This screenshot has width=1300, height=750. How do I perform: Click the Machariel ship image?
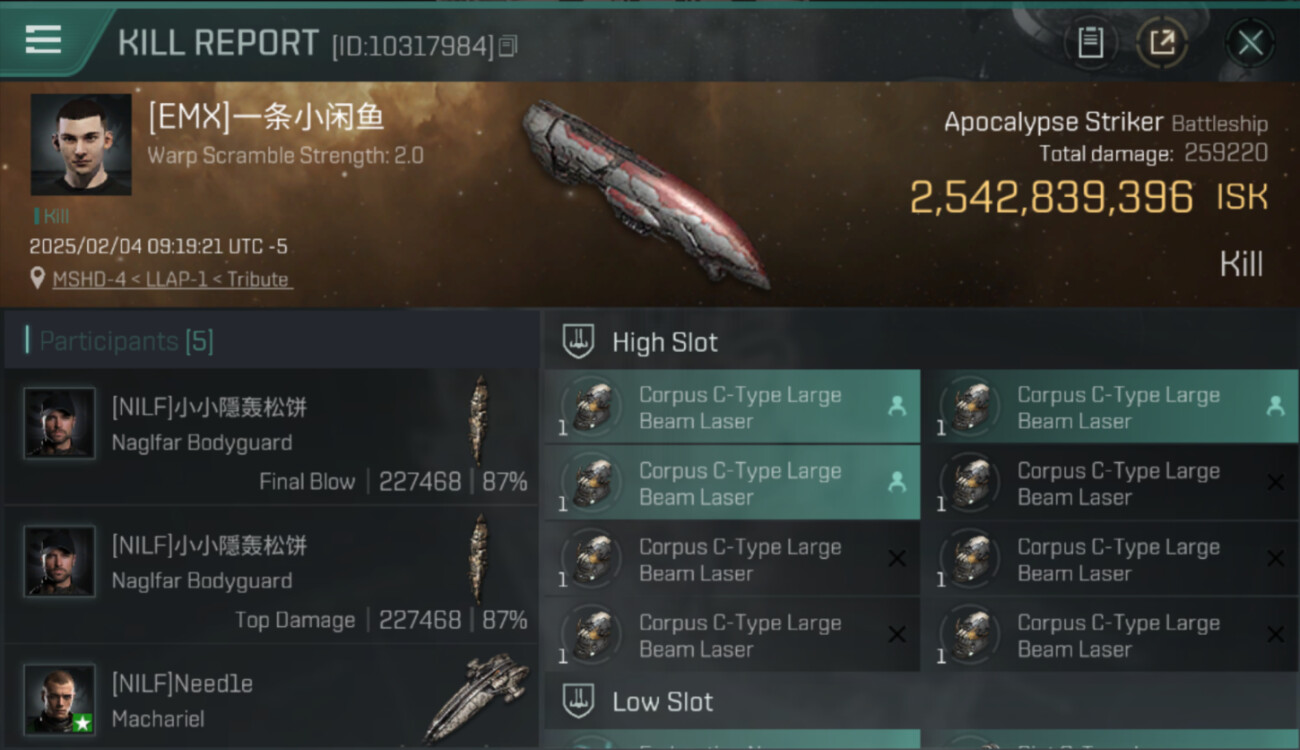477,699
